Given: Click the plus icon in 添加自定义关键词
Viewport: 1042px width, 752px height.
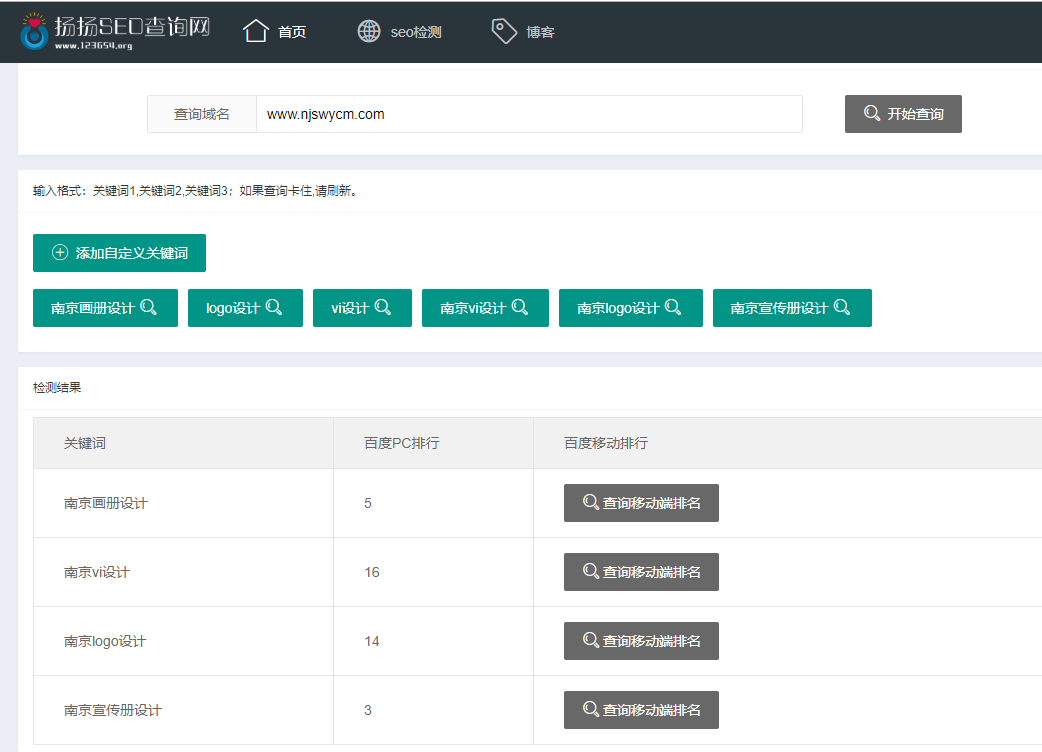Looking at the screenshot, I should coord(60,253).
